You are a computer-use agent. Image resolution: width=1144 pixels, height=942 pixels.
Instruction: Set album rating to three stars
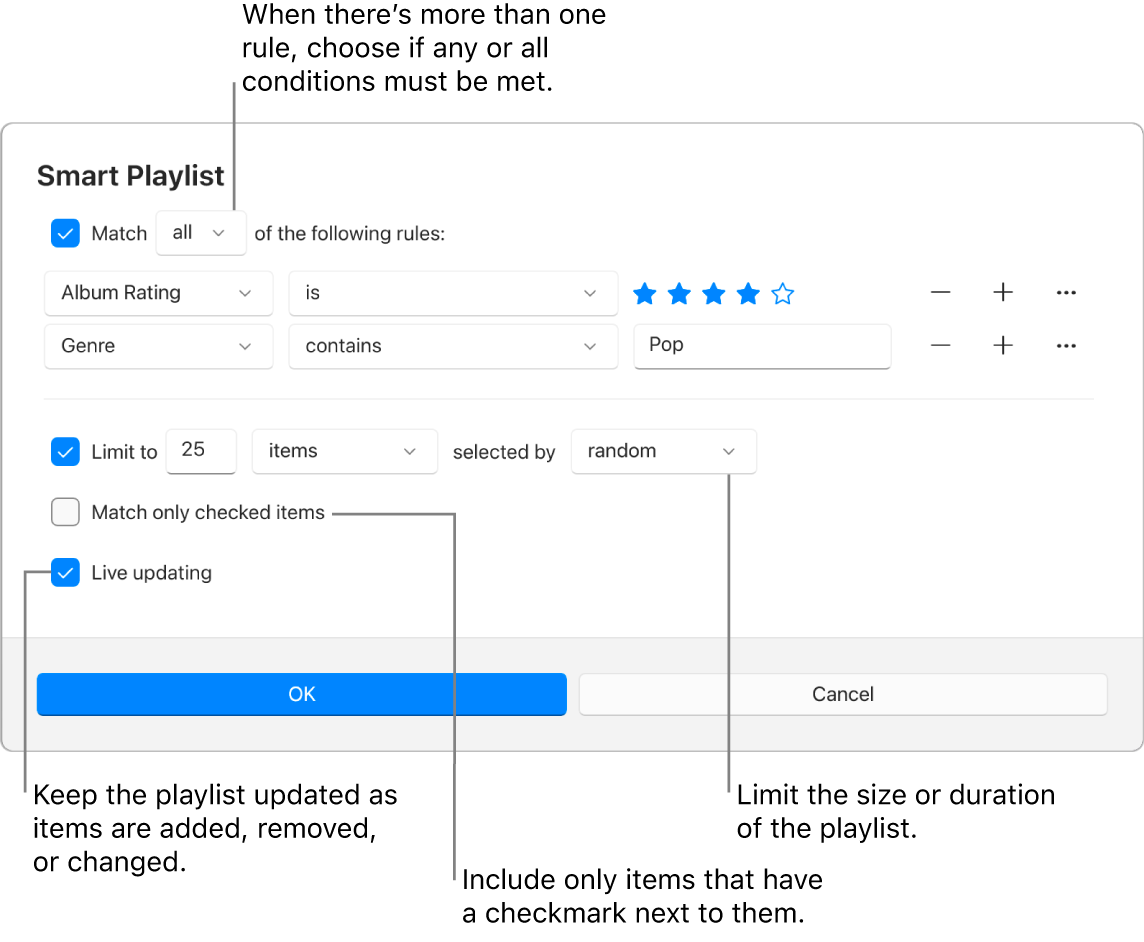pos(714,294)
